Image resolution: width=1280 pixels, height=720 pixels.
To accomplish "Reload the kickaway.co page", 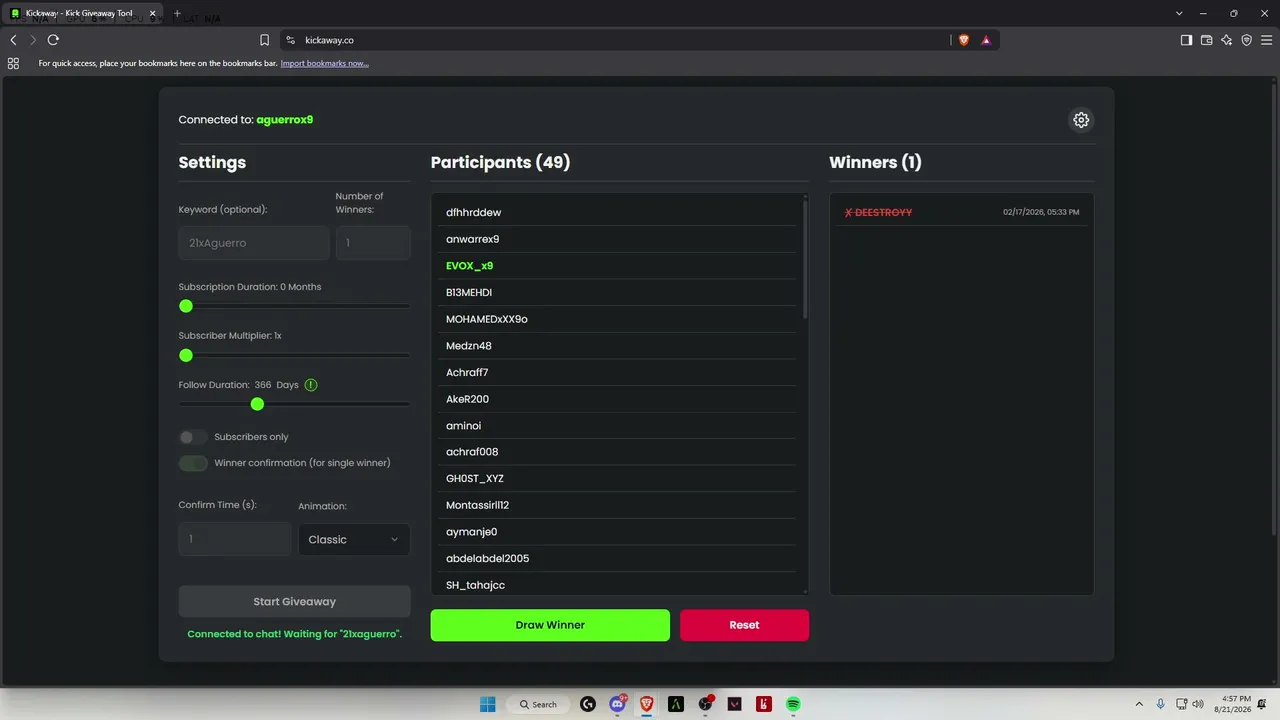I will point(53,40).
